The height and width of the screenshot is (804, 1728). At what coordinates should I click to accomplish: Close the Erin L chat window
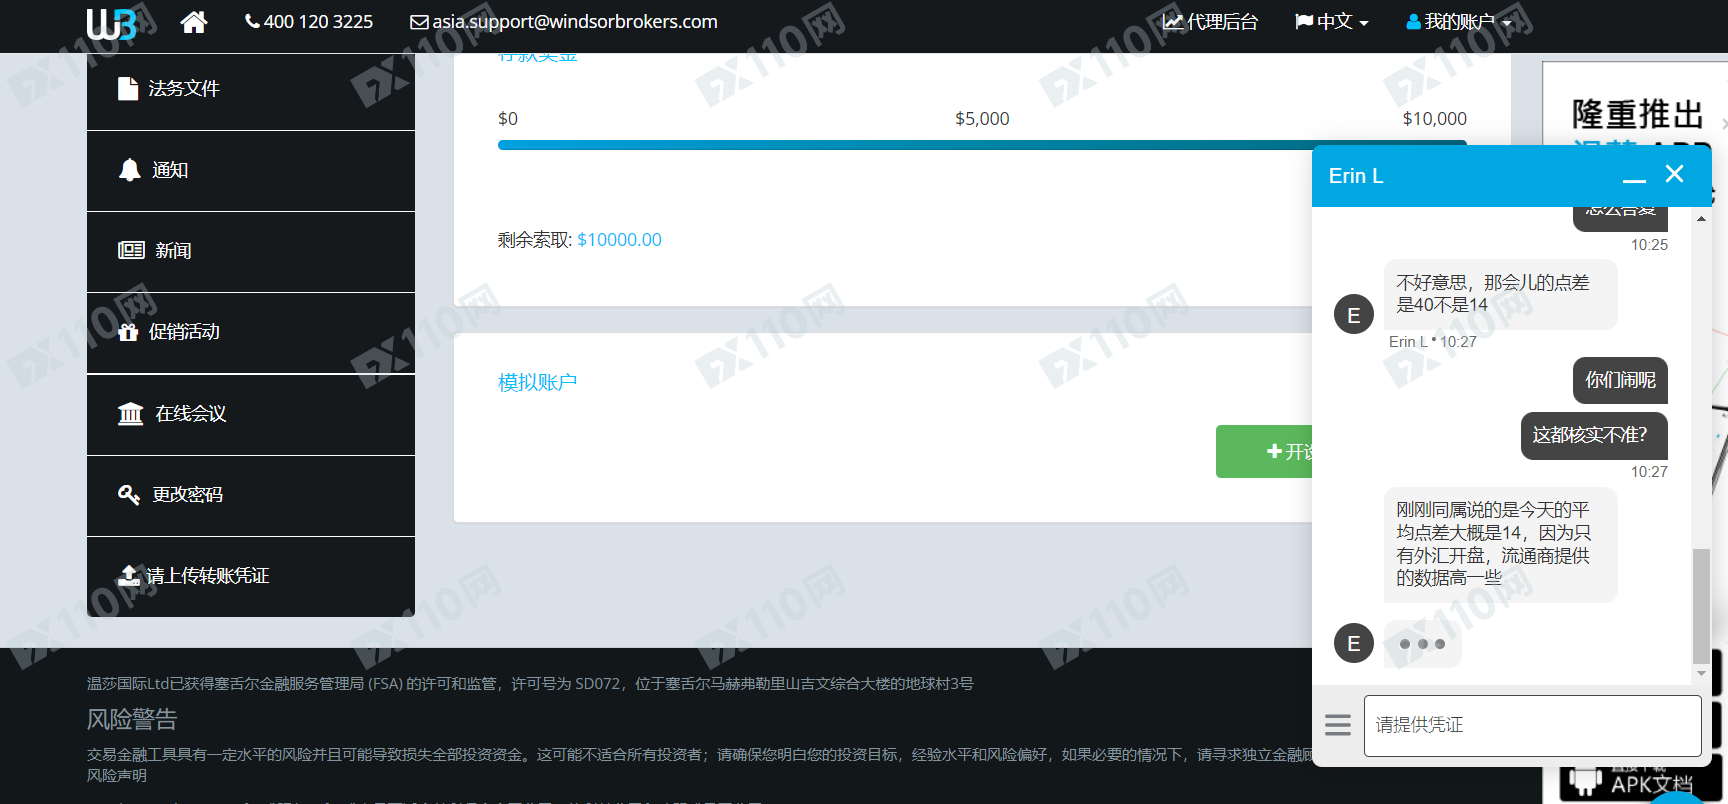point(1675,174)
